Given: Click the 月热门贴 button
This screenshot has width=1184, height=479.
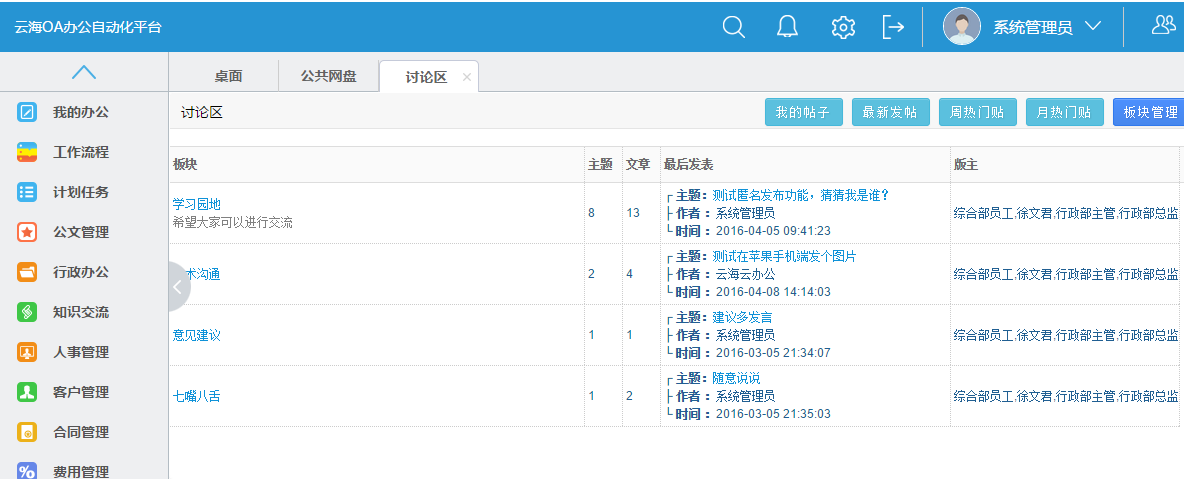Looking at the screenshot, I should (1064, 113).
